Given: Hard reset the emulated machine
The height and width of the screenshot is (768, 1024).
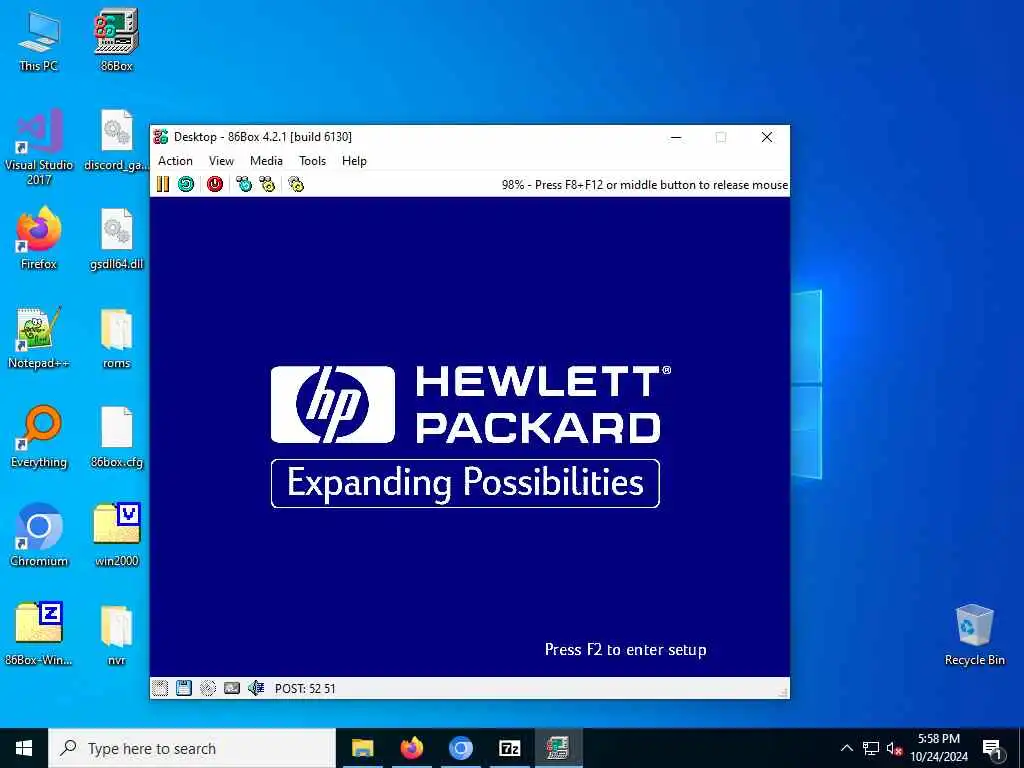Looking at the screenshot, I should pyautogui.click(x=186, y=184).
